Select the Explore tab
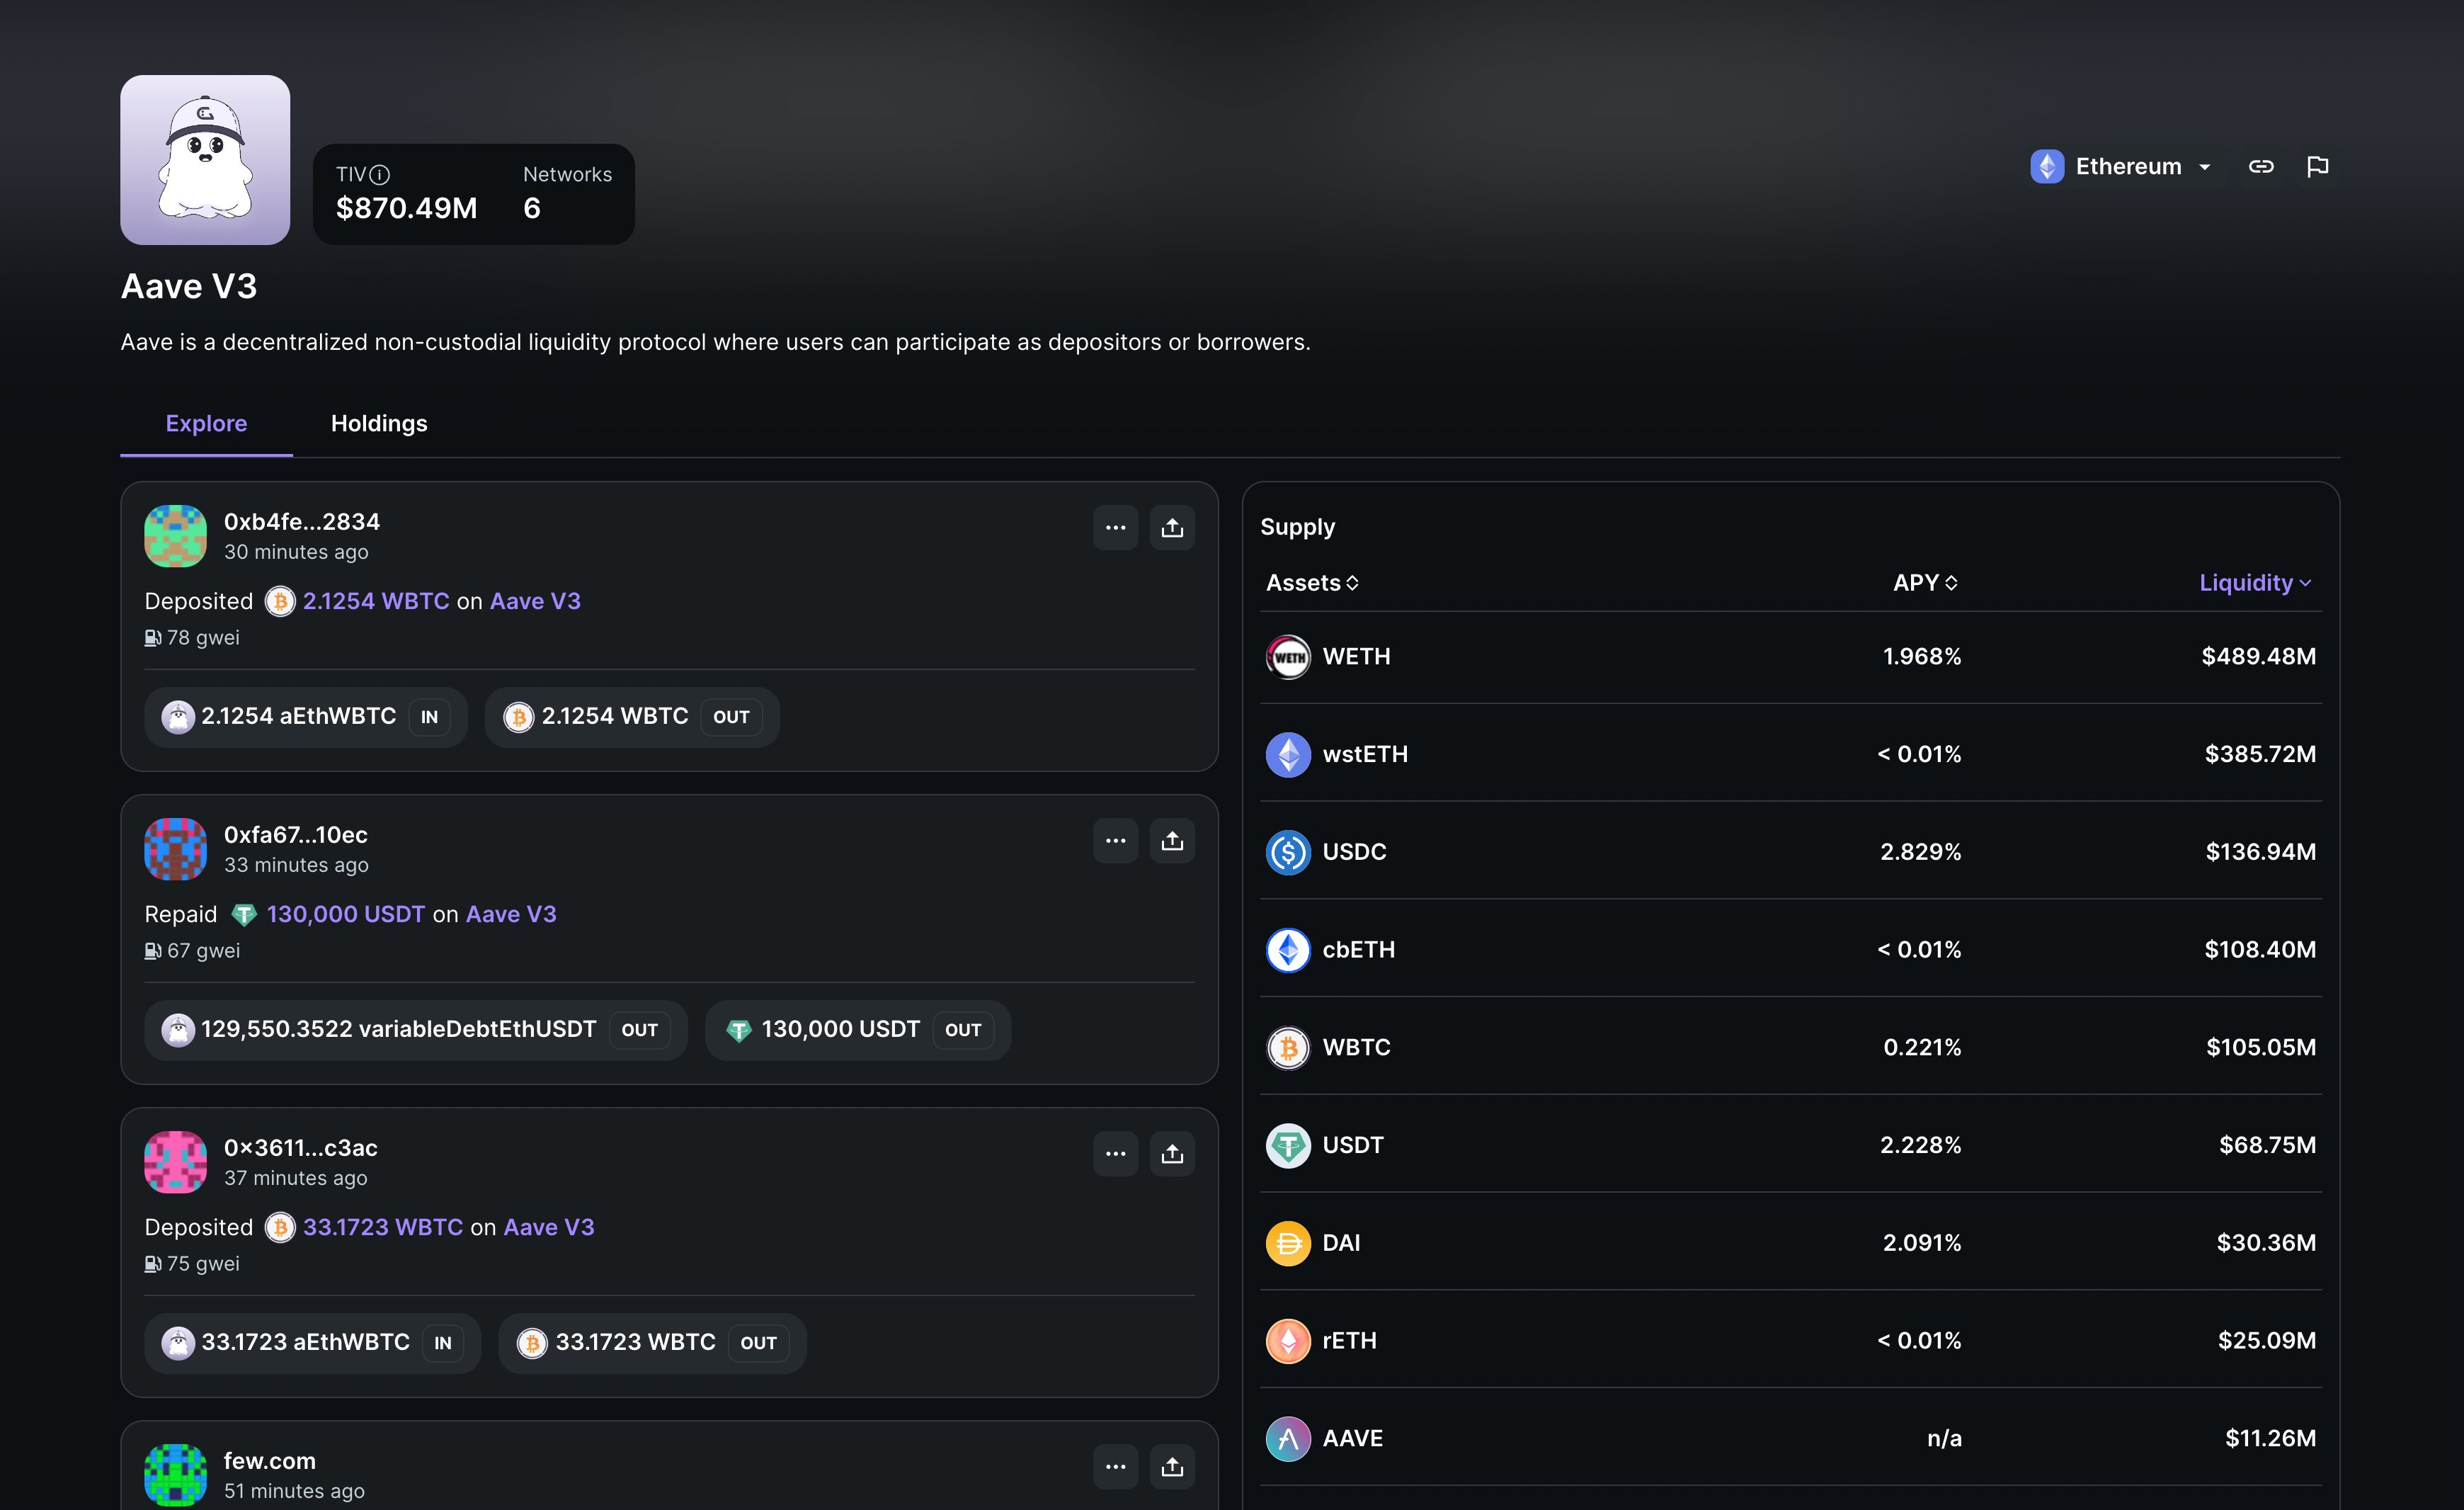 pyautogui.click(x=206, y=423)
